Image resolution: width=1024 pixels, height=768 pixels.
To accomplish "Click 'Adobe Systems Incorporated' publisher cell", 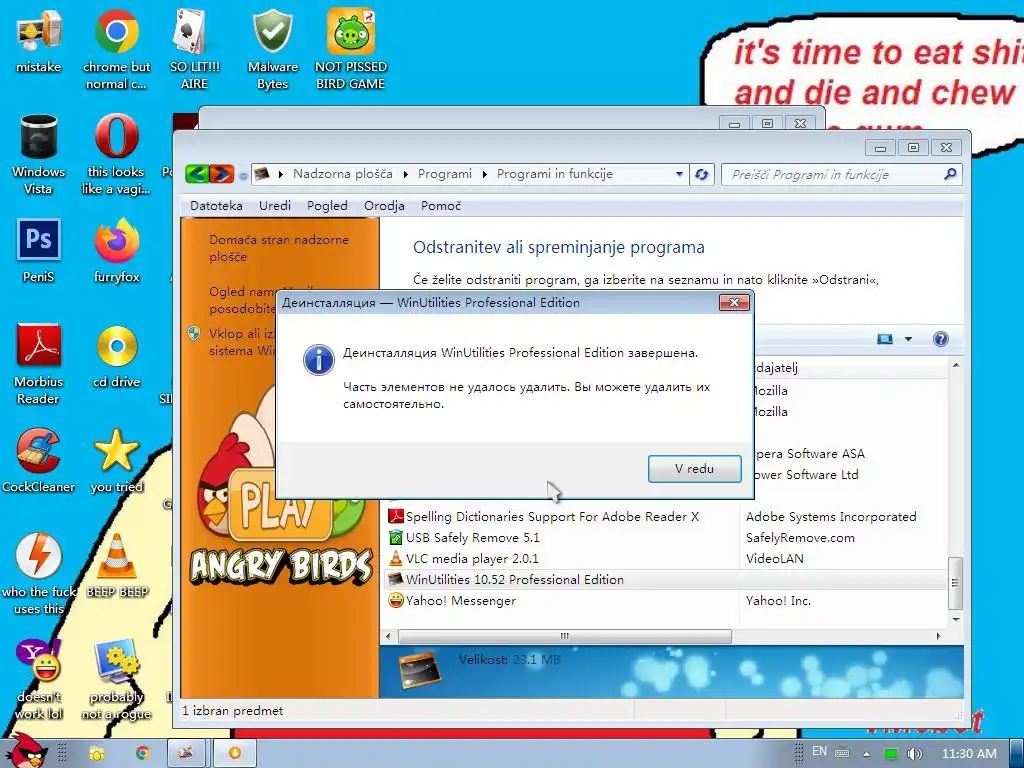I will [x=831, y=517].
